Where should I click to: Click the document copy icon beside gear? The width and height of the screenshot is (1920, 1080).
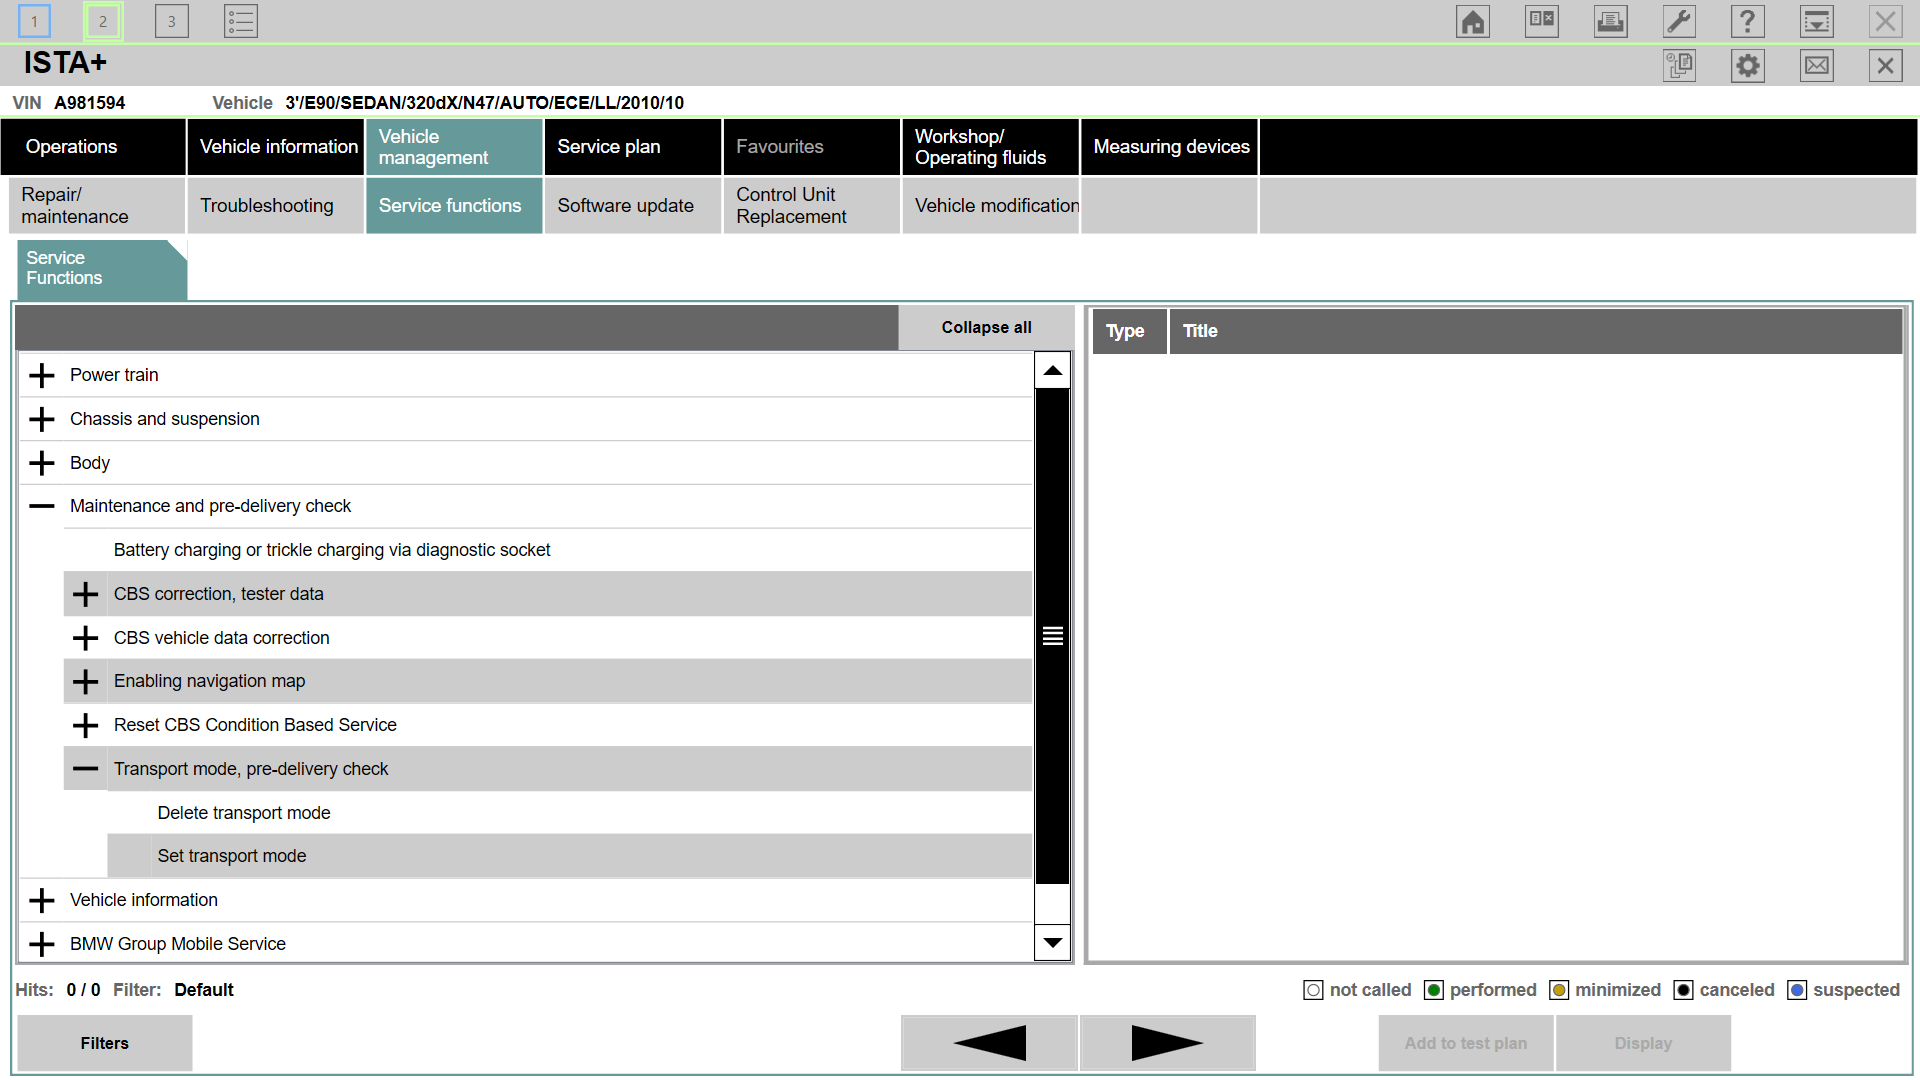pyautogui.click(x=1679, y=66)
